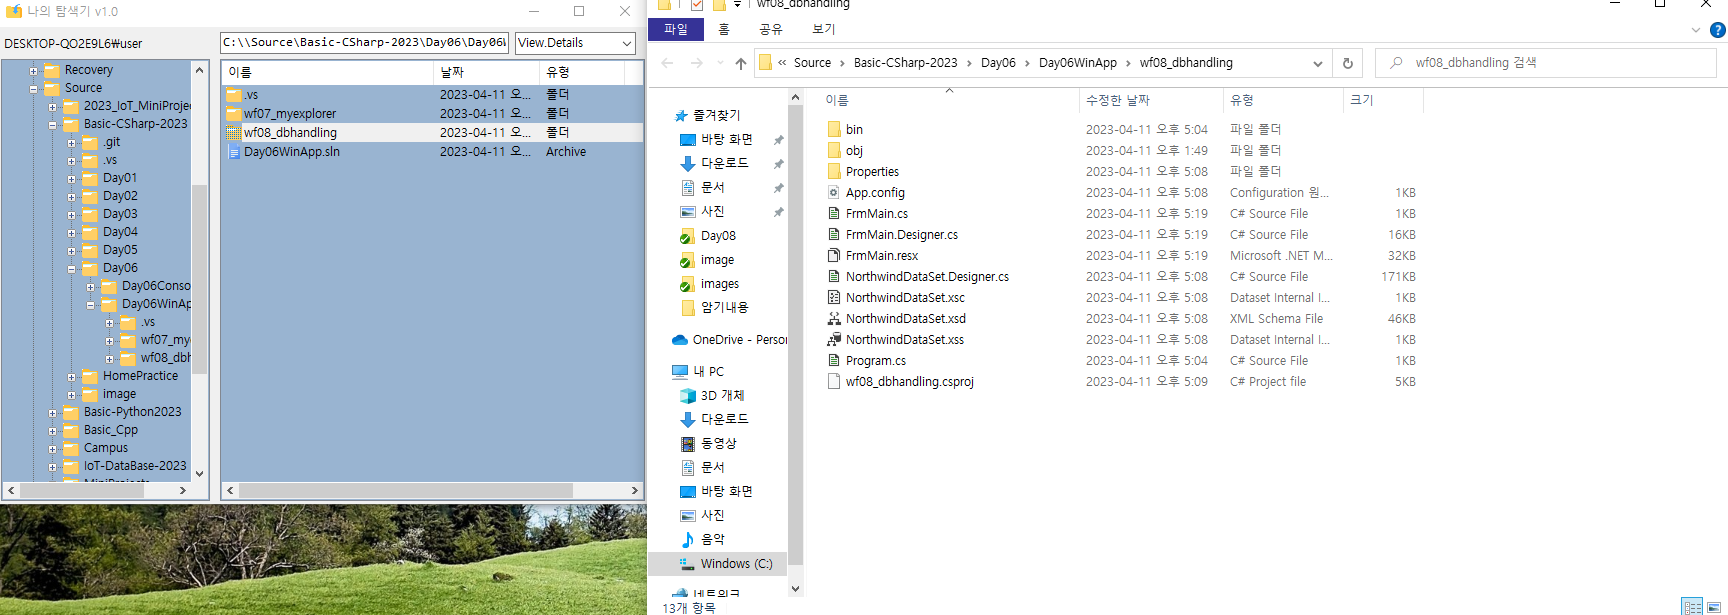Switch Explorer to details view icon

click(1692, 607)
